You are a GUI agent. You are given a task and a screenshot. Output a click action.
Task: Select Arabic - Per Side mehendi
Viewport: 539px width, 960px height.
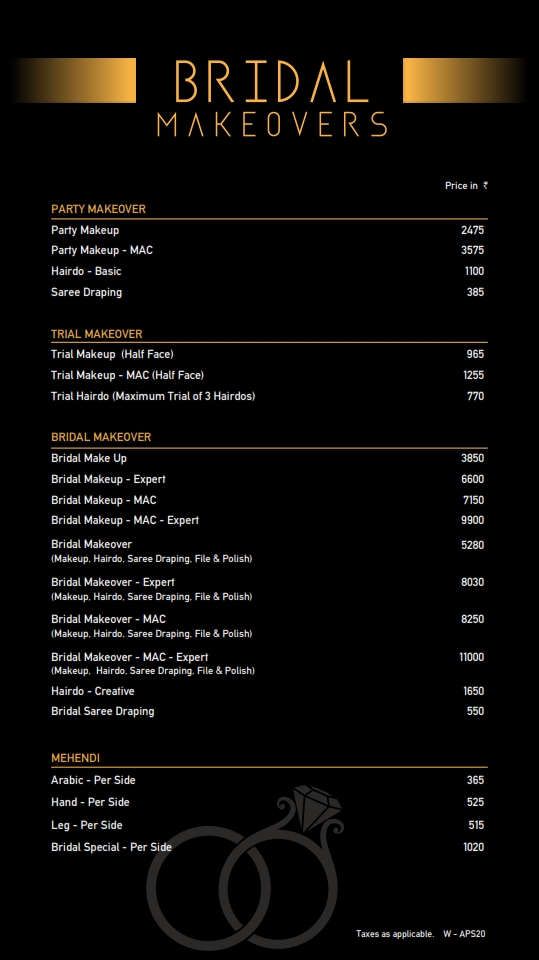[x=93, y=781]
